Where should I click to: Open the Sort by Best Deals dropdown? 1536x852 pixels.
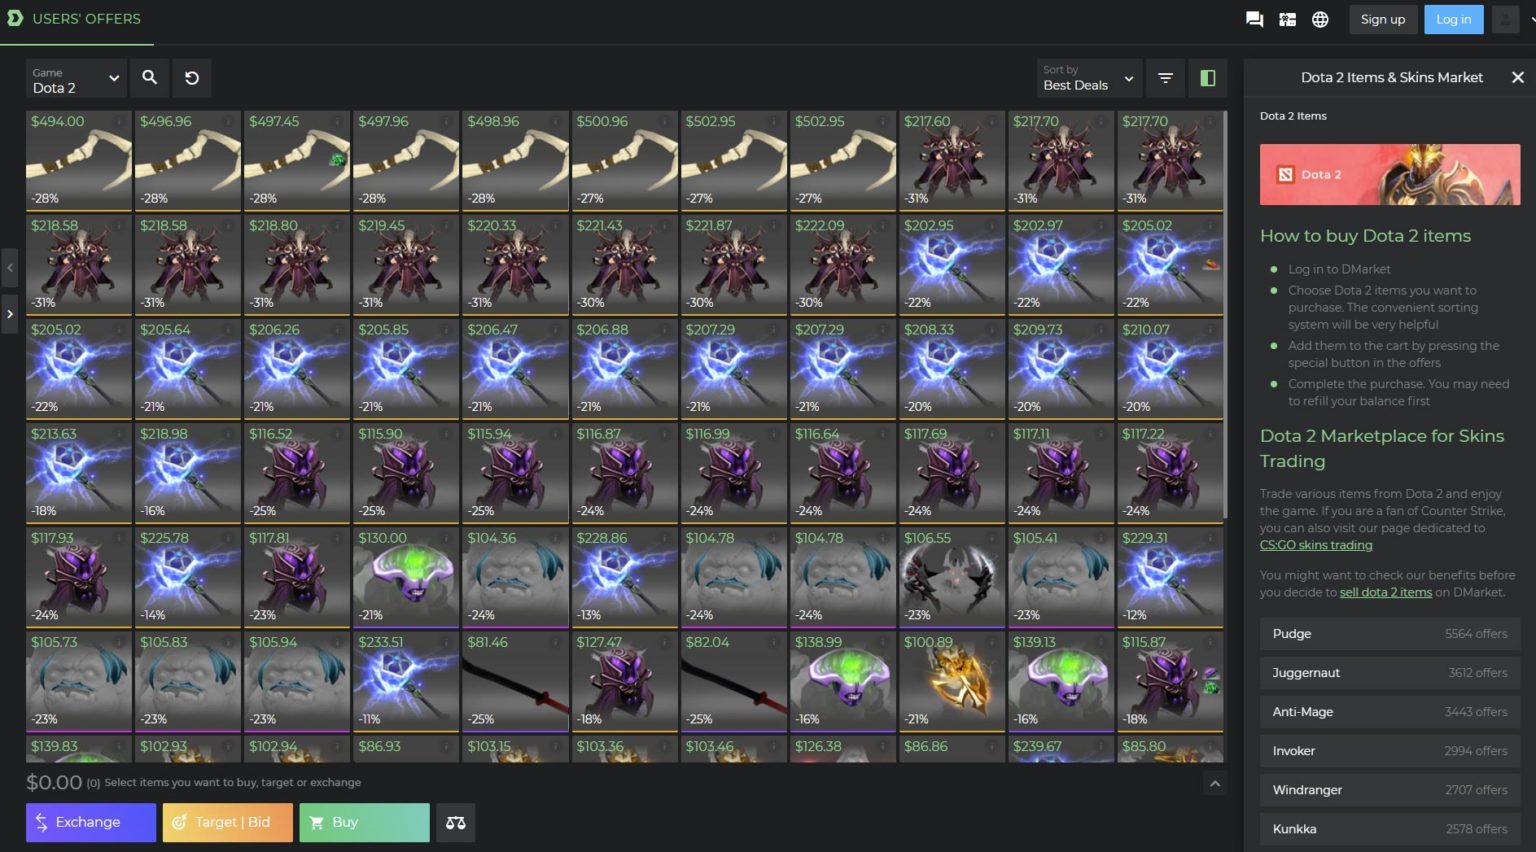click(1089, 78)
